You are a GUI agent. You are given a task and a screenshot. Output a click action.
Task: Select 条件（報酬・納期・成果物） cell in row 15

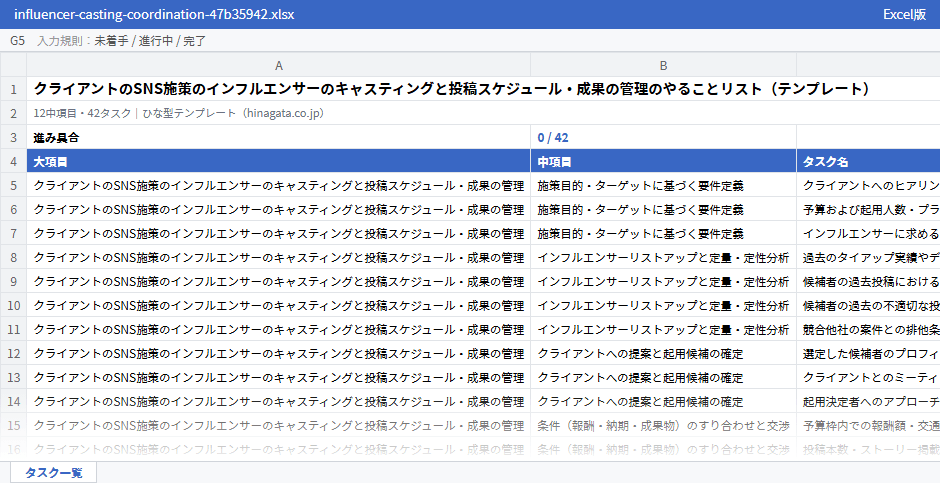(x=664, y=425)
